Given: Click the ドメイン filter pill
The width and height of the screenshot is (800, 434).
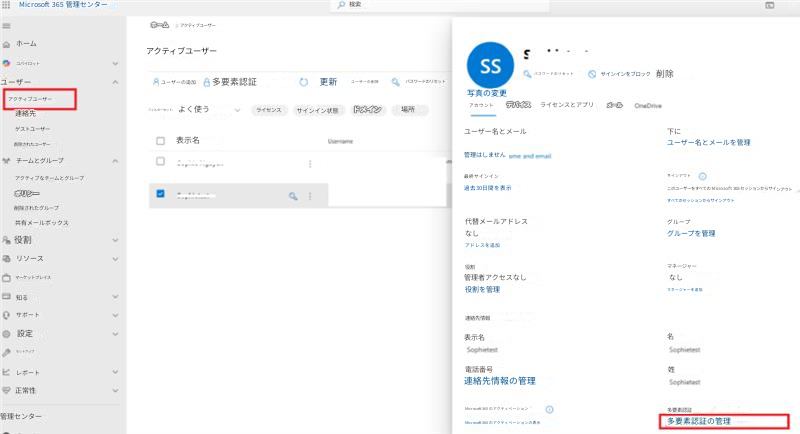Looking at the screenshot, I should click(x=367, y=110).
